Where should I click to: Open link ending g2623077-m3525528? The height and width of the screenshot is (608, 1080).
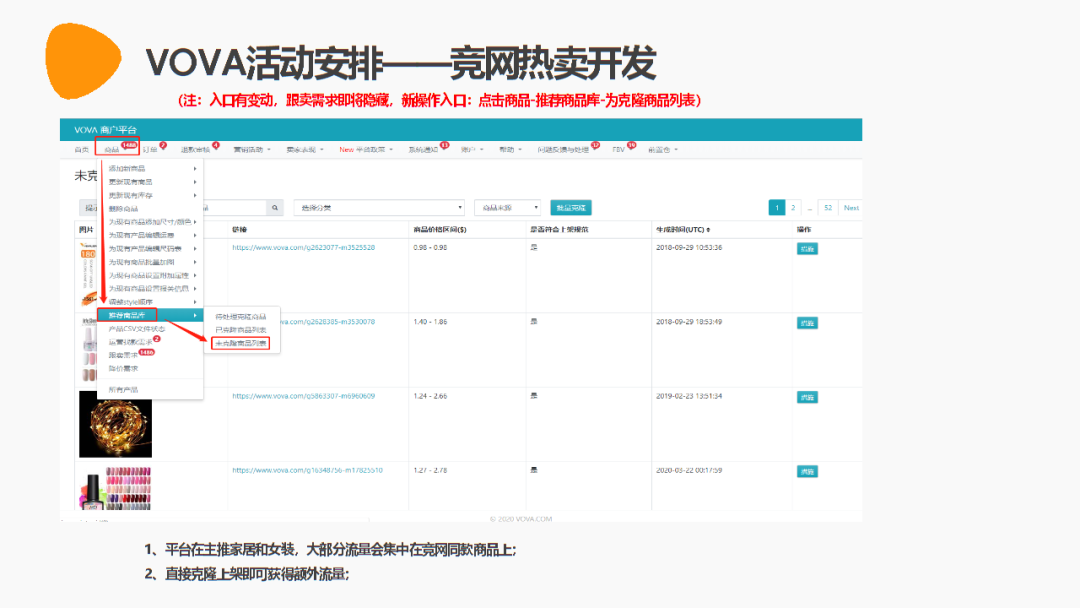[304, 247]
